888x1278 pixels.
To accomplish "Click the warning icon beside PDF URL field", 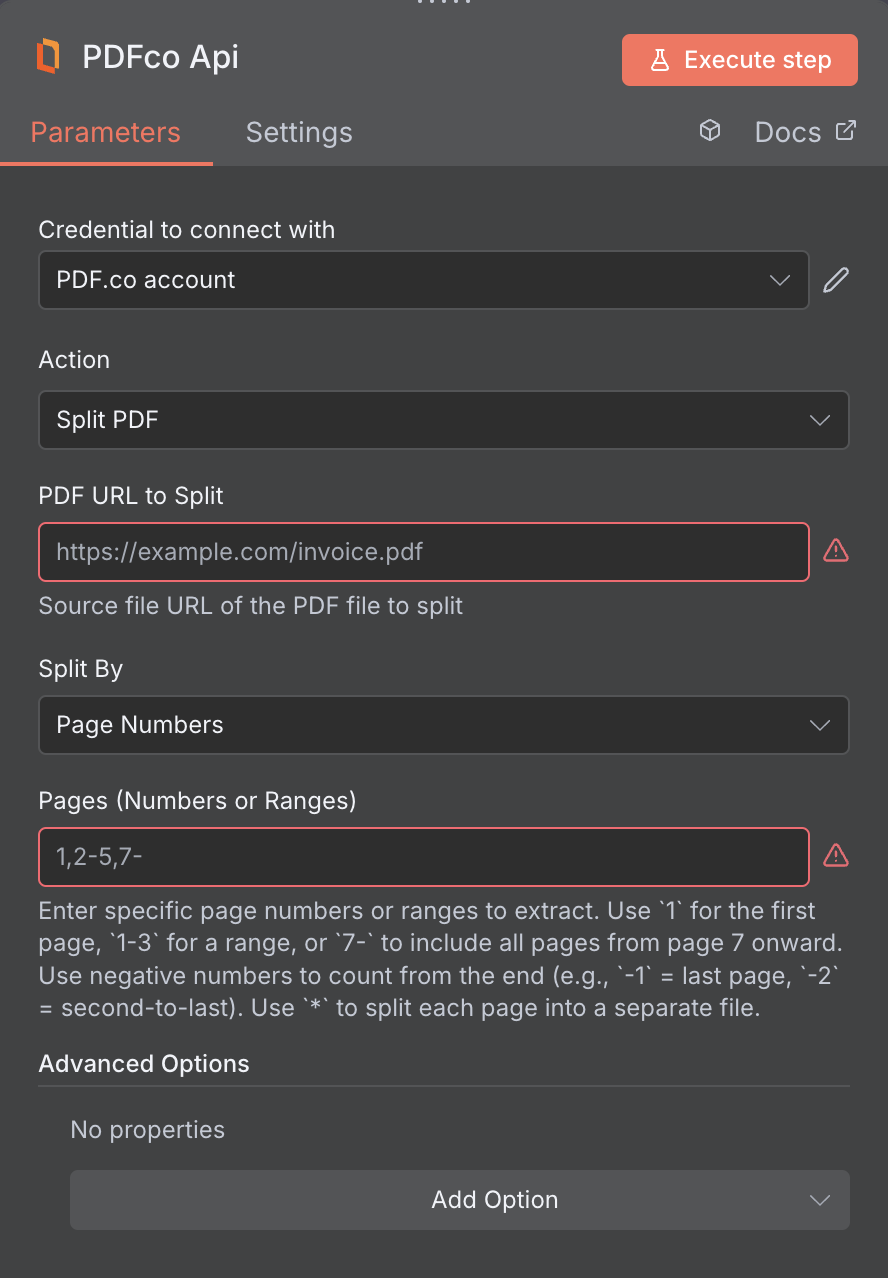I will (836, 550).
